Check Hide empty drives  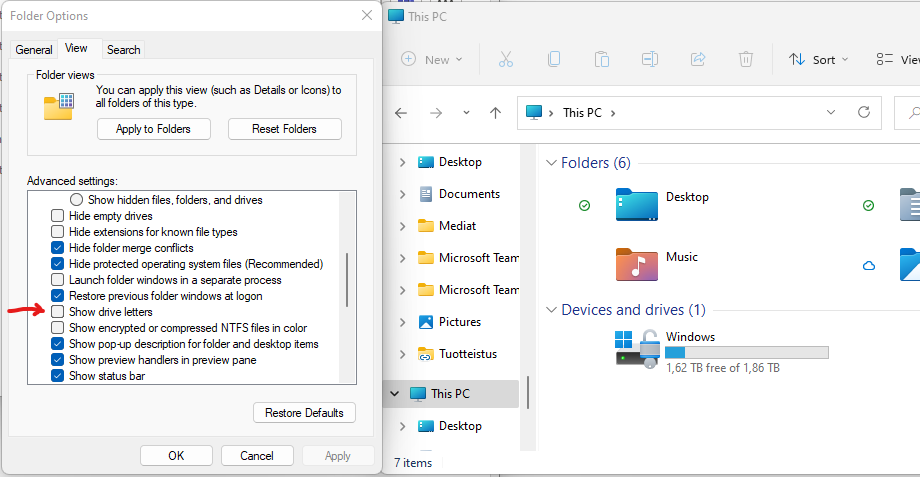coord(58,216)
